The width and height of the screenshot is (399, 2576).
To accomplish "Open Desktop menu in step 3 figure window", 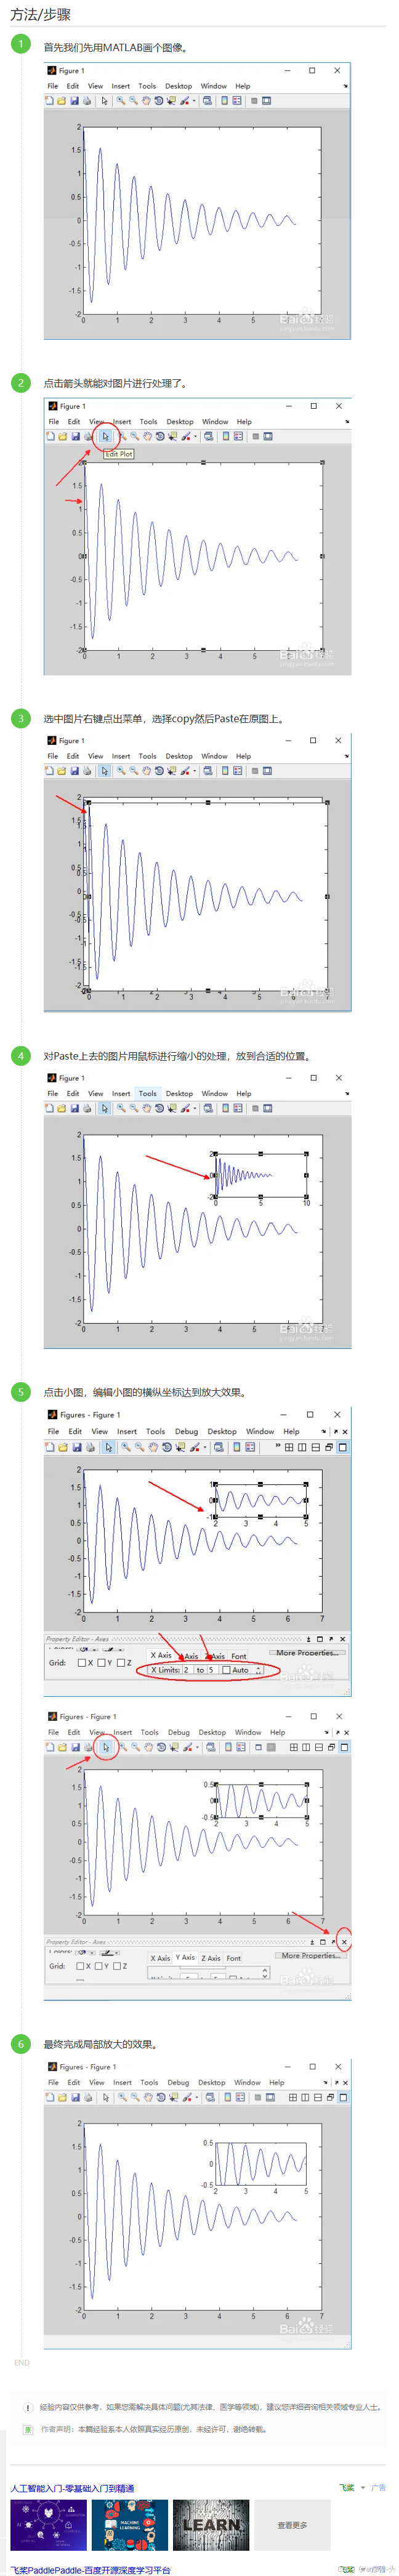I will (x=179, y=756).
